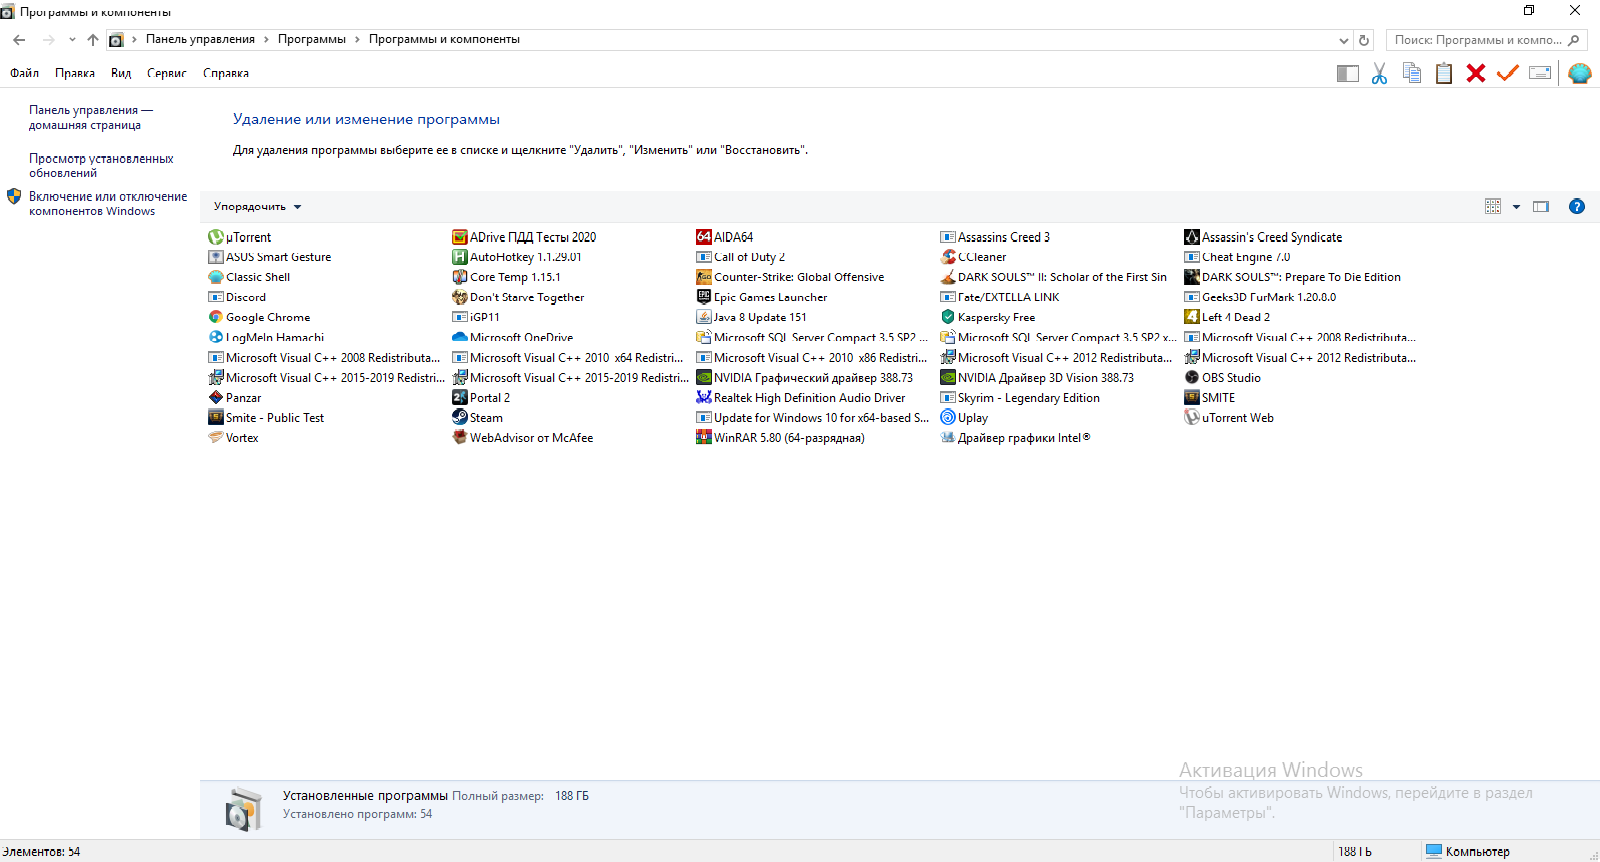Go to Панель управления breadcrumb
The image size is (1600, 862).
[x=200, y=40]
